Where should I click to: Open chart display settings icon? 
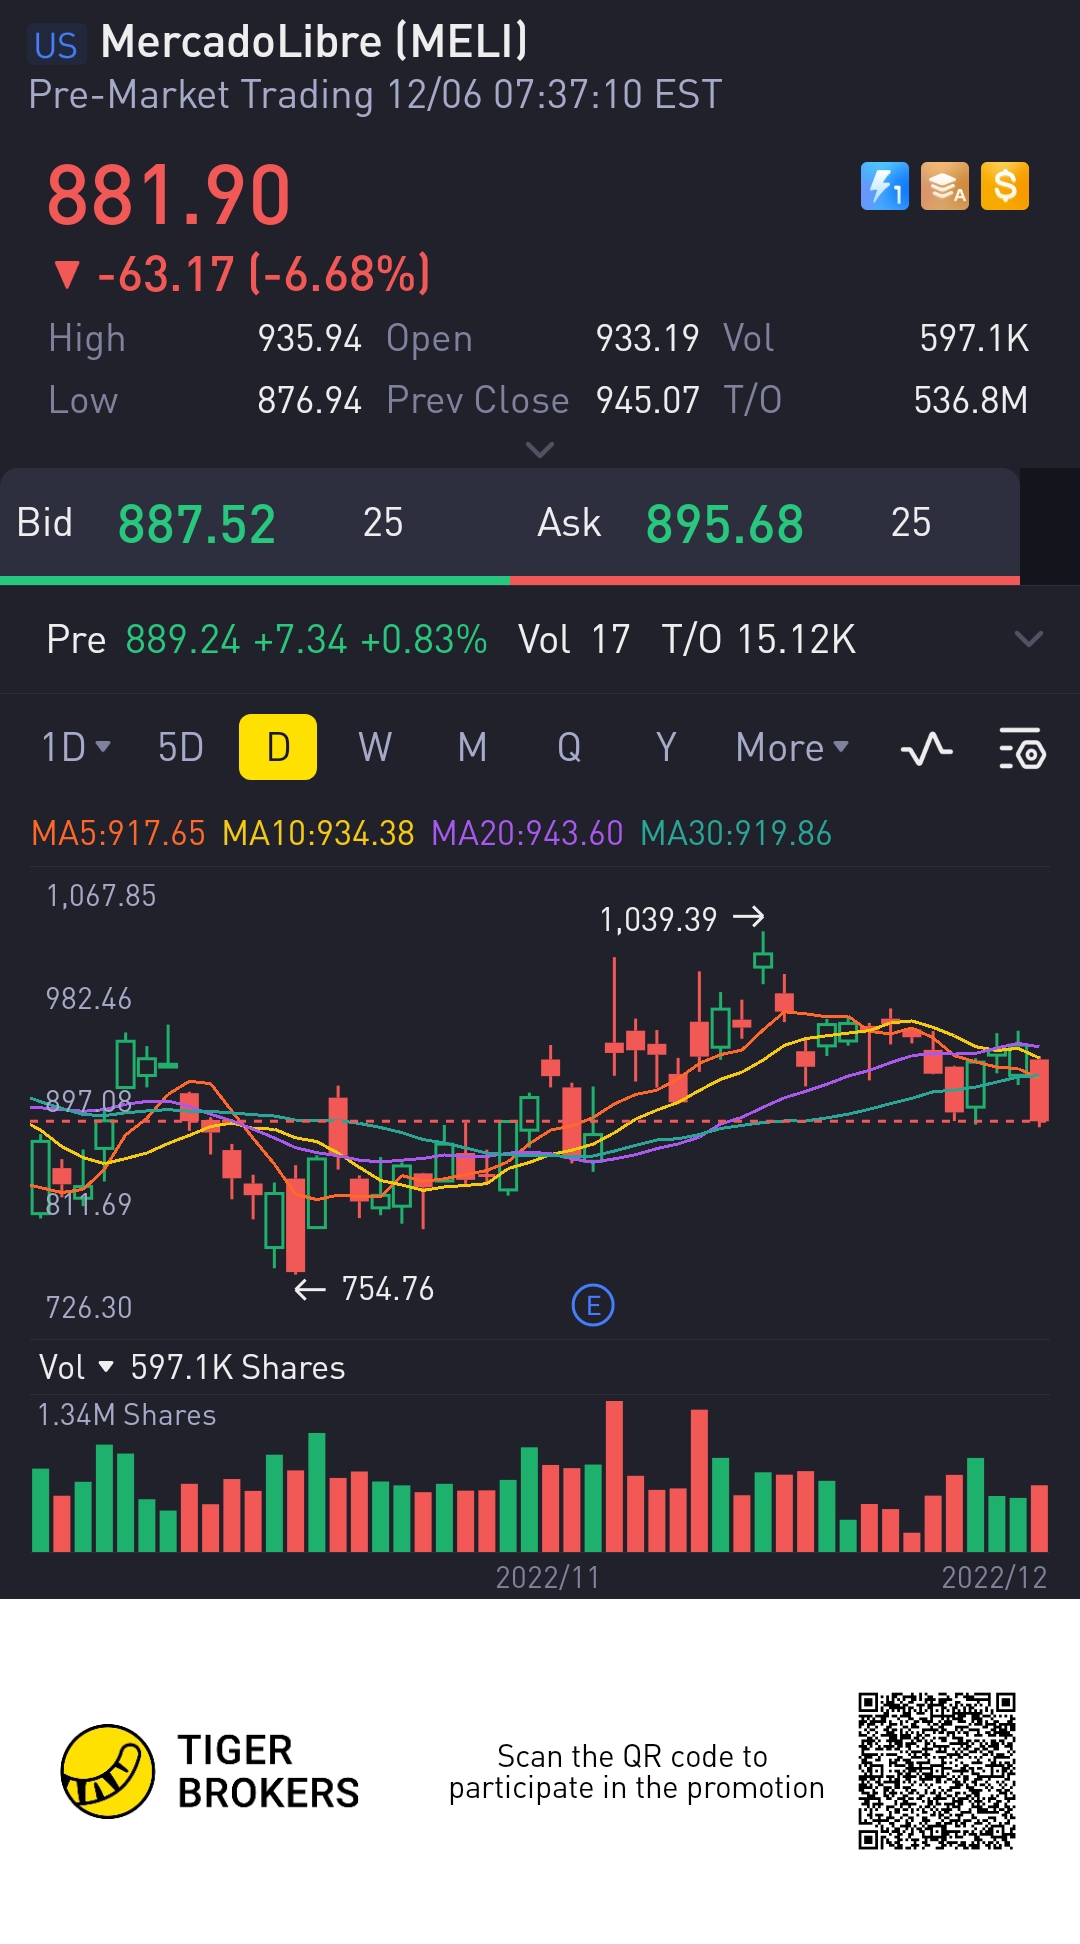1022,748
